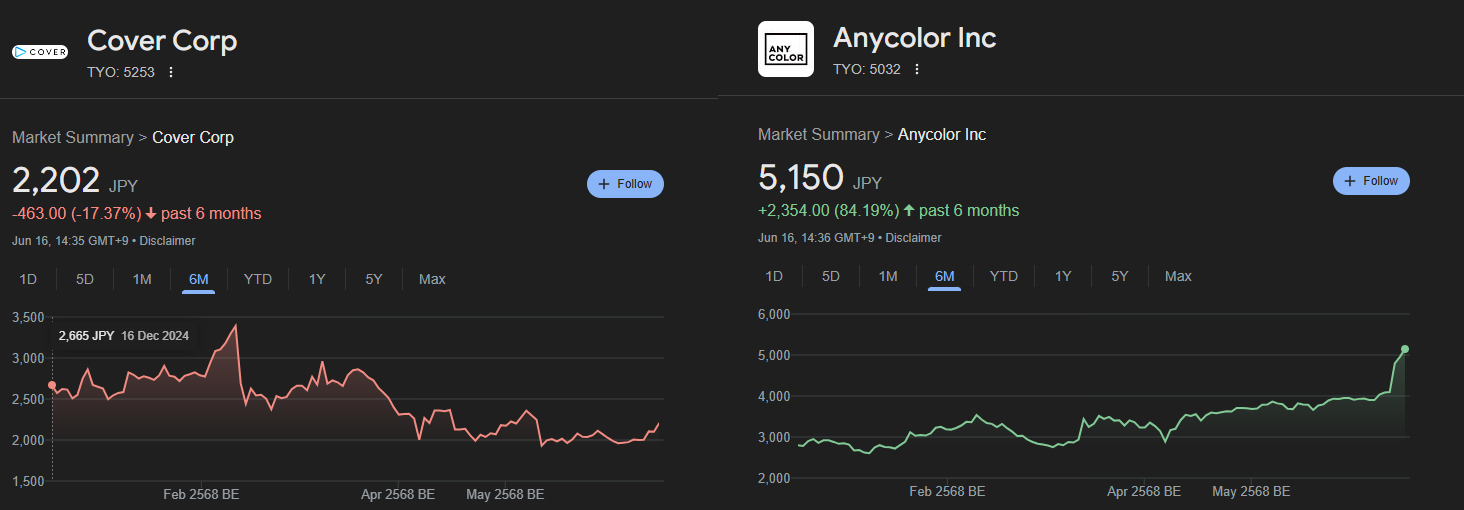The image size is (1464, 510).
Task: Select 5D range on Cover Corp chart
Action: click(x=85, y=279)
